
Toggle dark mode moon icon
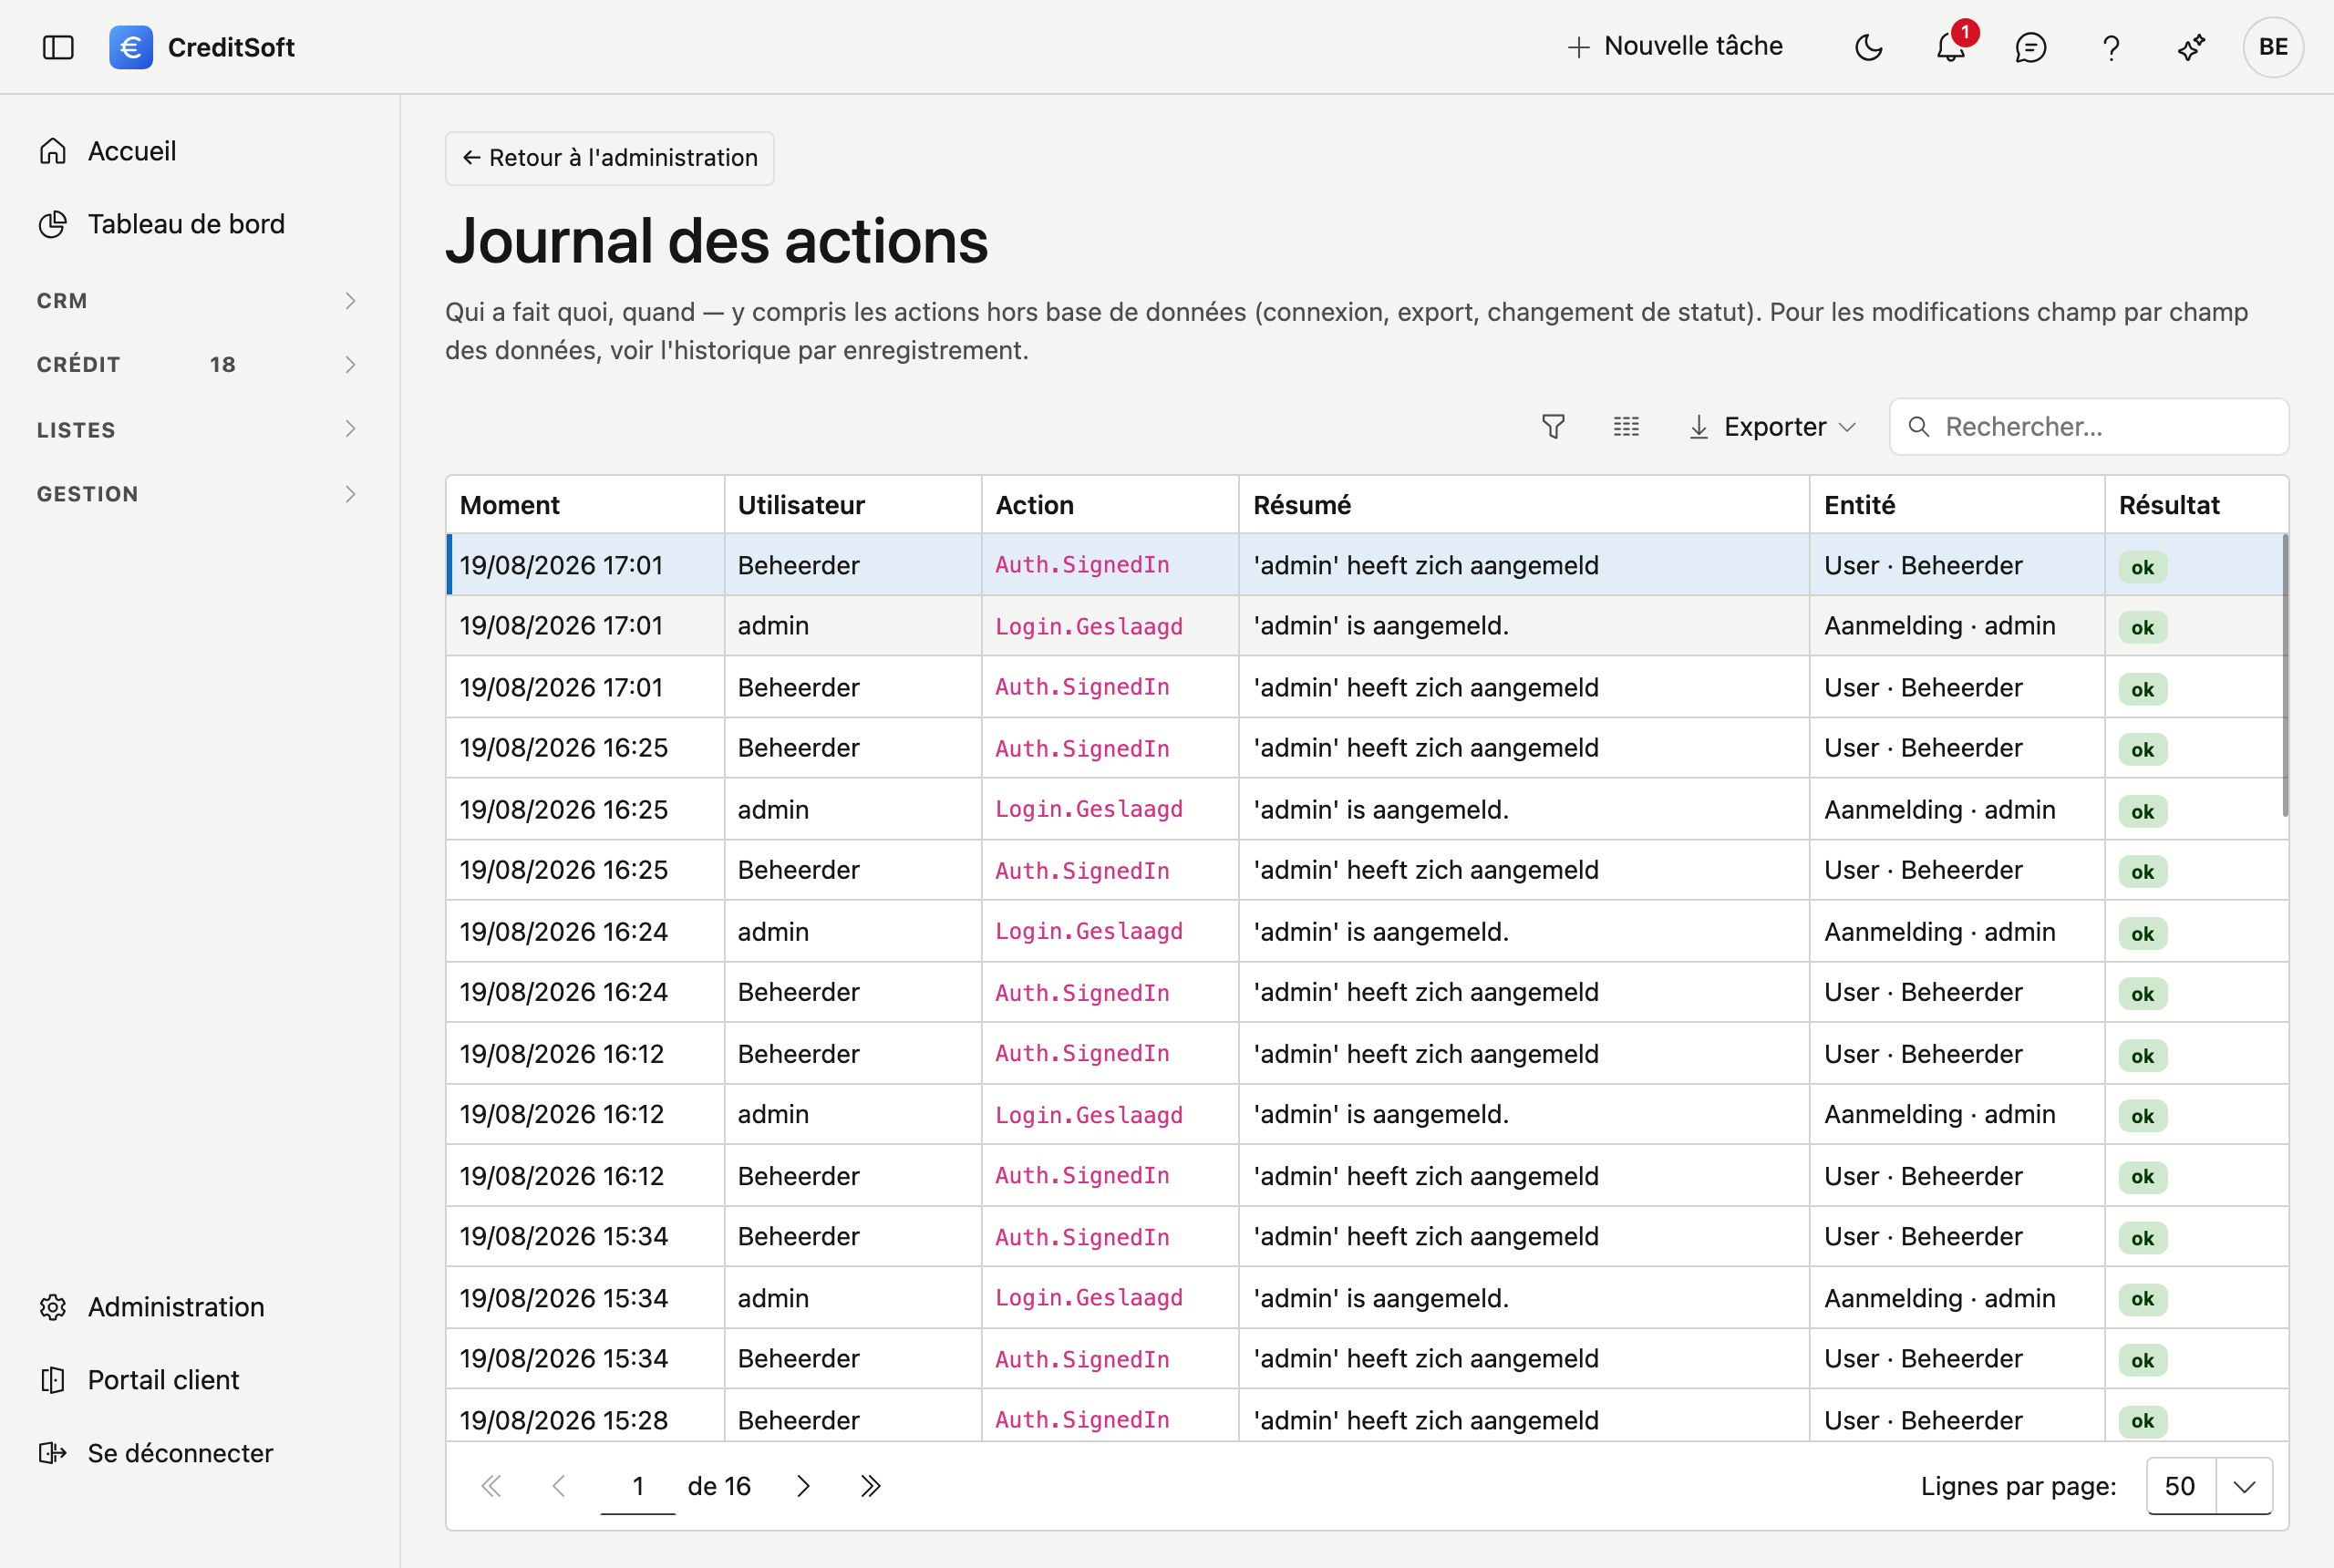pos(1868,47)
